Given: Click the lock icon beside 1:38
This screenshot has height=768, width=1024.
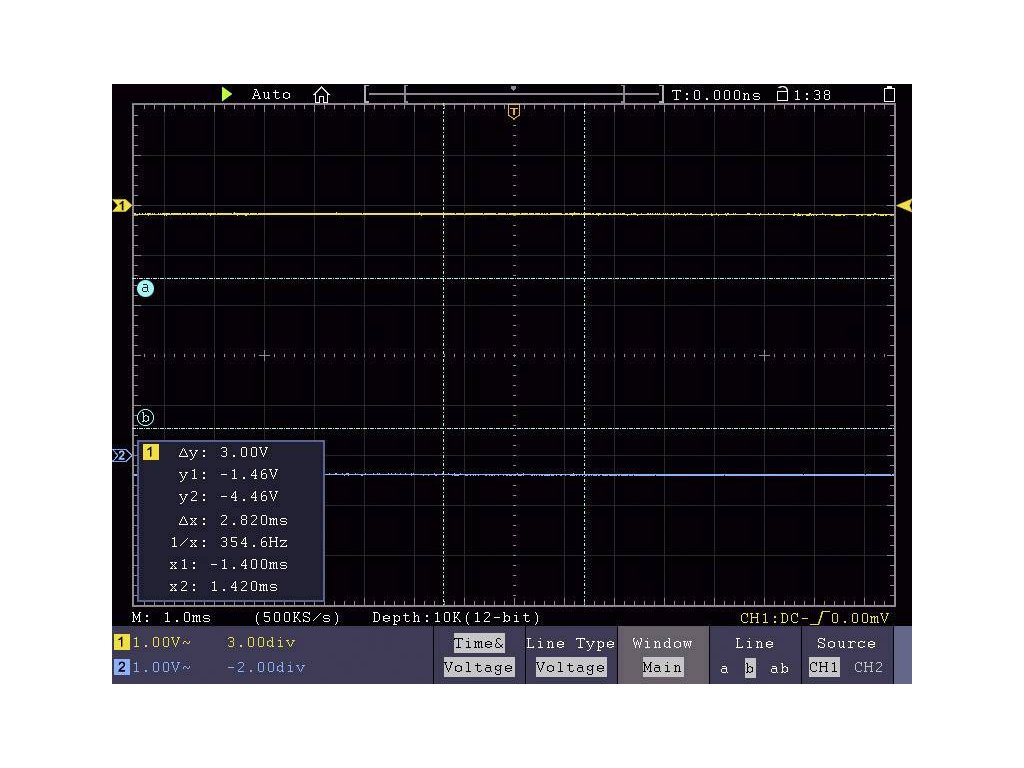Looking at the screenshot, I should pyautogui.click(x=782, y=94).
